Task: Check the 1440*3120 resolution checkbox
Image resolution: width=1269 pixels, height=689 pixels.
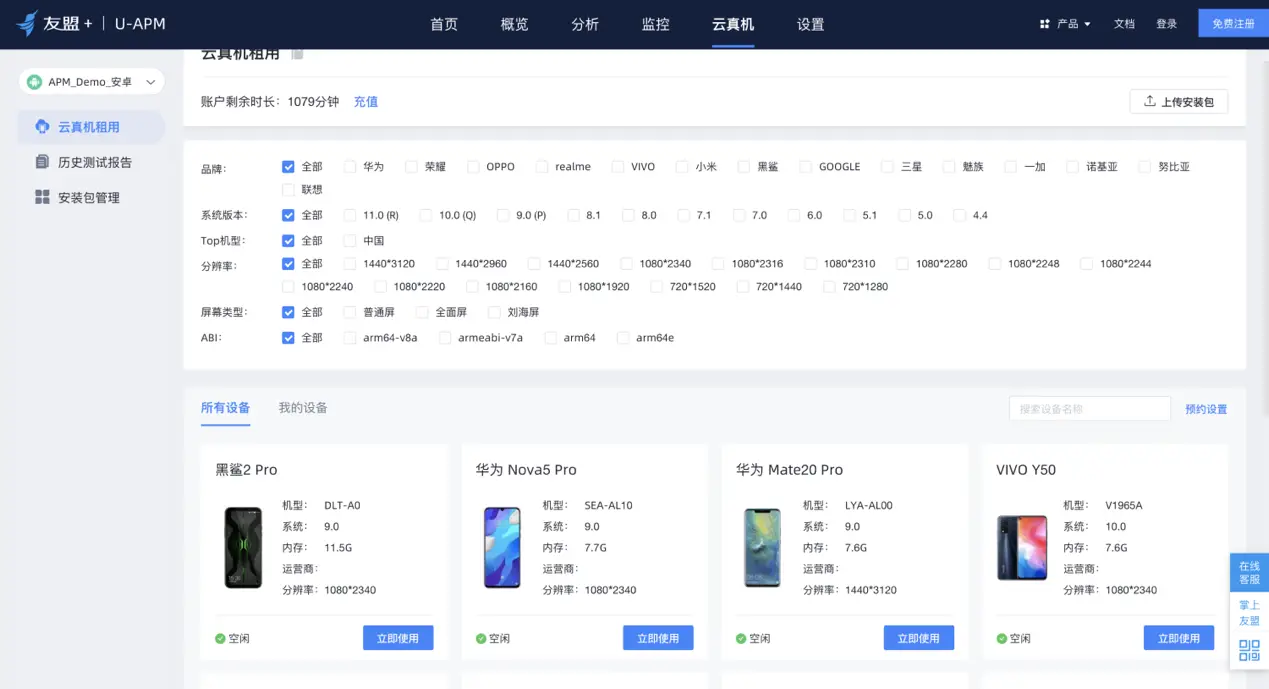Action: [350, 264]
